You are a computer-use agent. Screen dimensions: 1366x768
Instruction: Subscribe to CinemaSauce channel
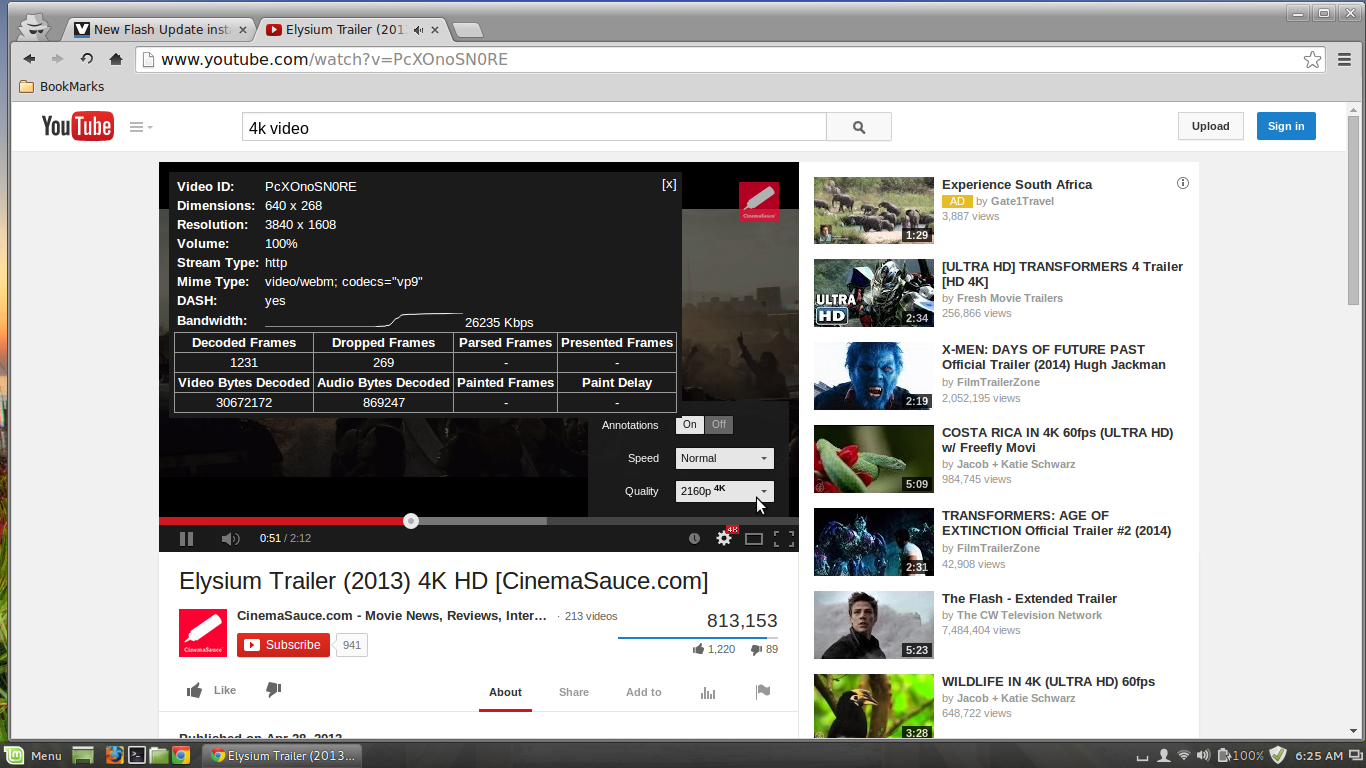pyautogui.click(x=283, y=645)
